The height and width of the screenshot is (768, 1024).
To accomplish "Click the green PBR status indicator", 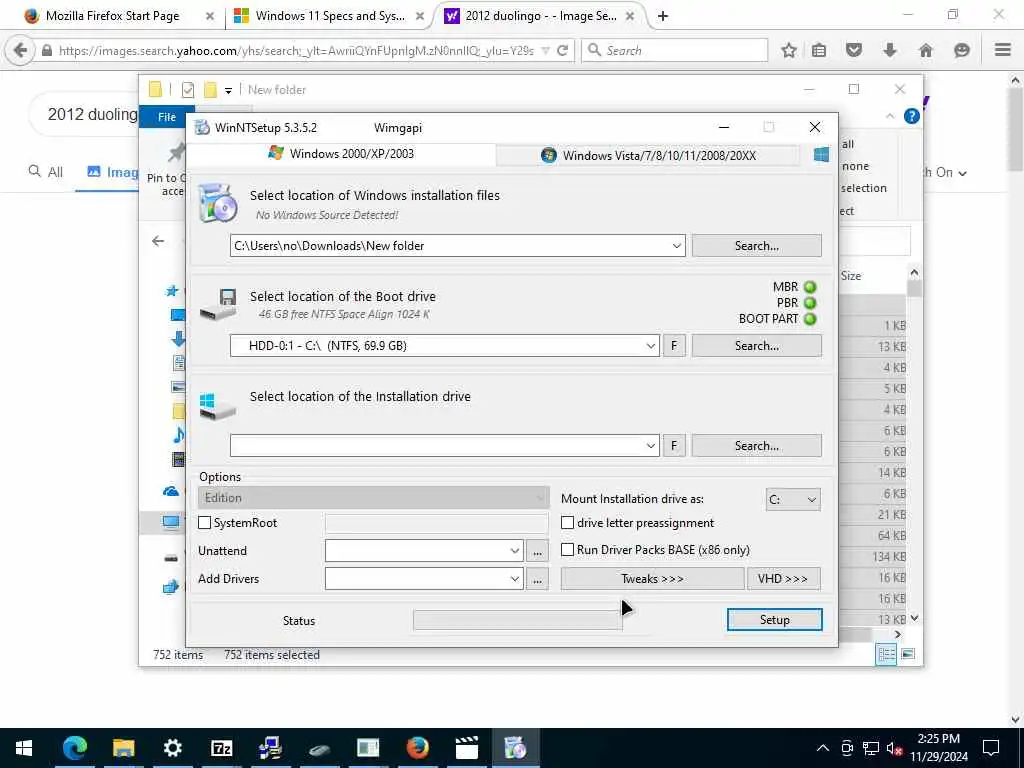I will click(x=810, y=303).
